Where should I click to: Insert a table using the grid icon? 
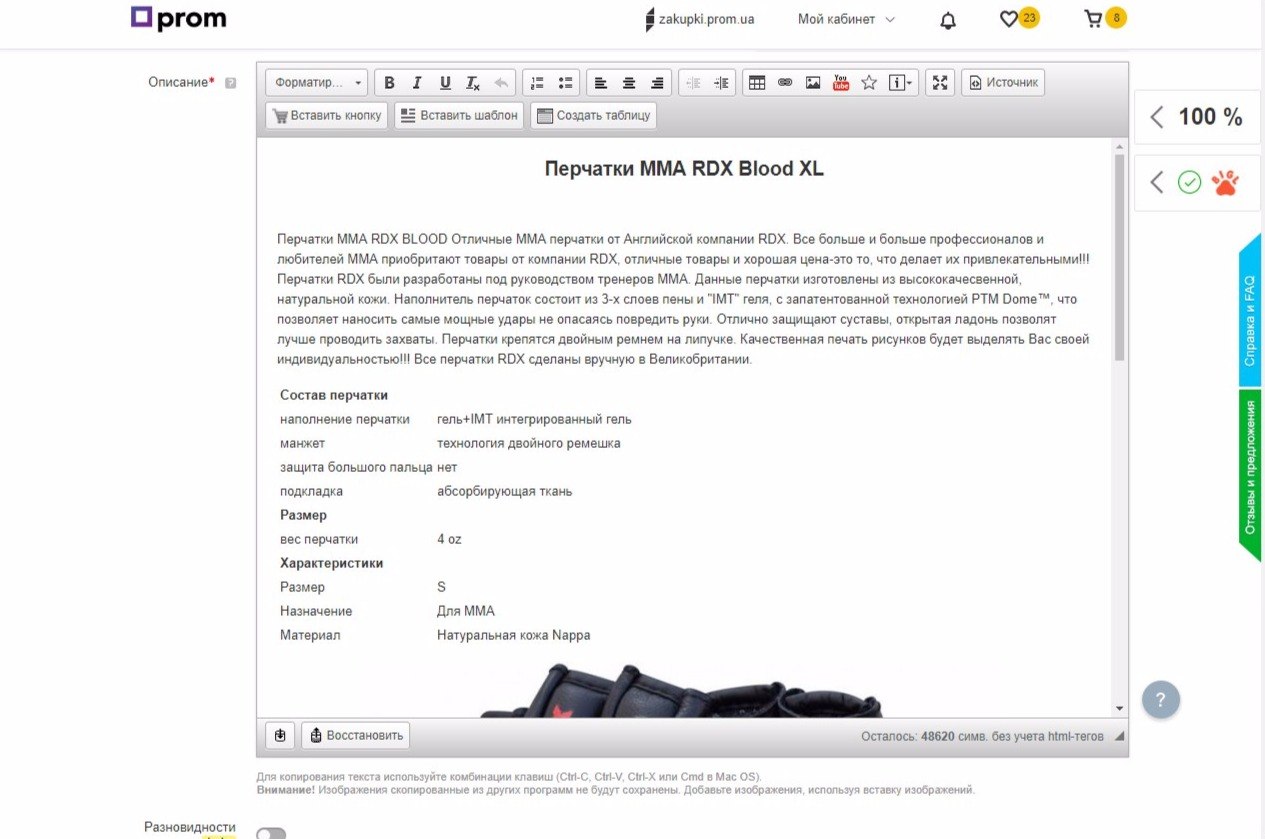(757, 83)
